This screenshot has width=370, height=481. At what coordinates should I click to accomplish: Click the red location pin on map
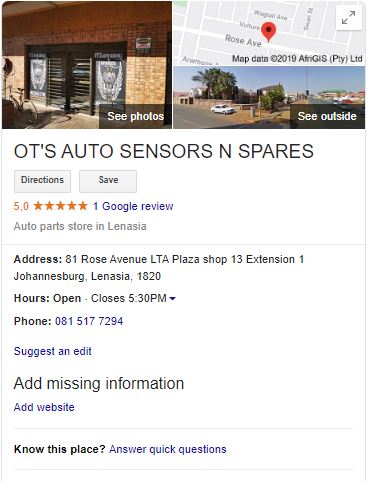click(268, 32)
